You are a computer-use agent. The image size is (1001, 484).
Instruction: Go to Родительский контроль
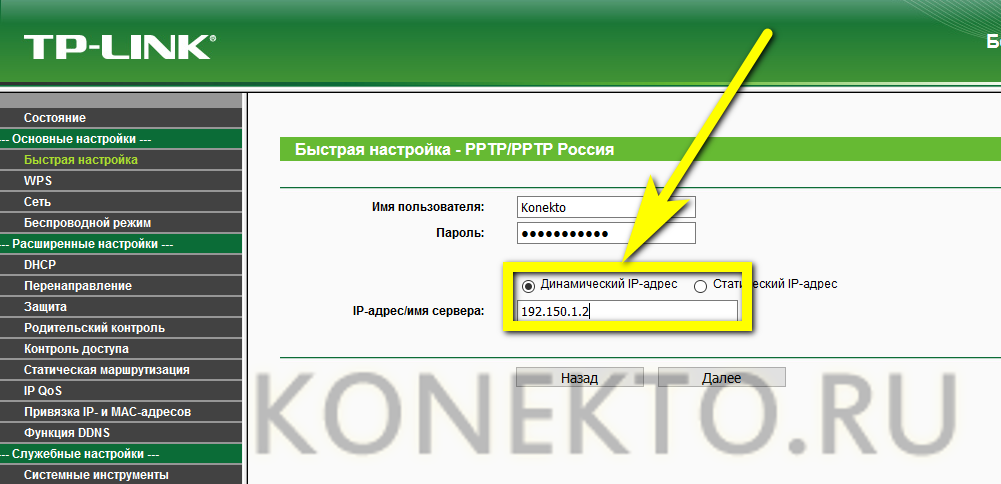point(121,328)
